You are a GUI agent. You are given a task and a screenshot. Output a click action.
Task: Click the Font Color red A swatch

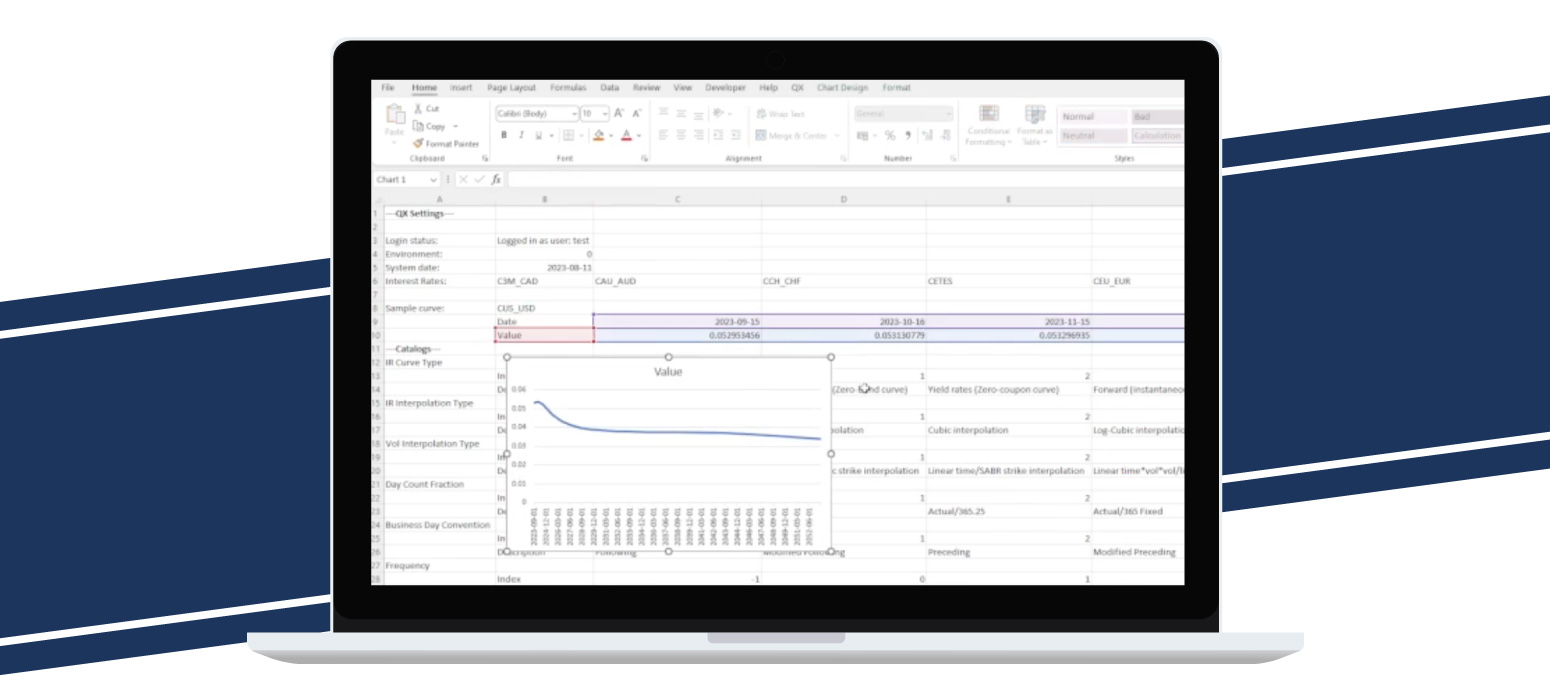click(x=625, y=135)
